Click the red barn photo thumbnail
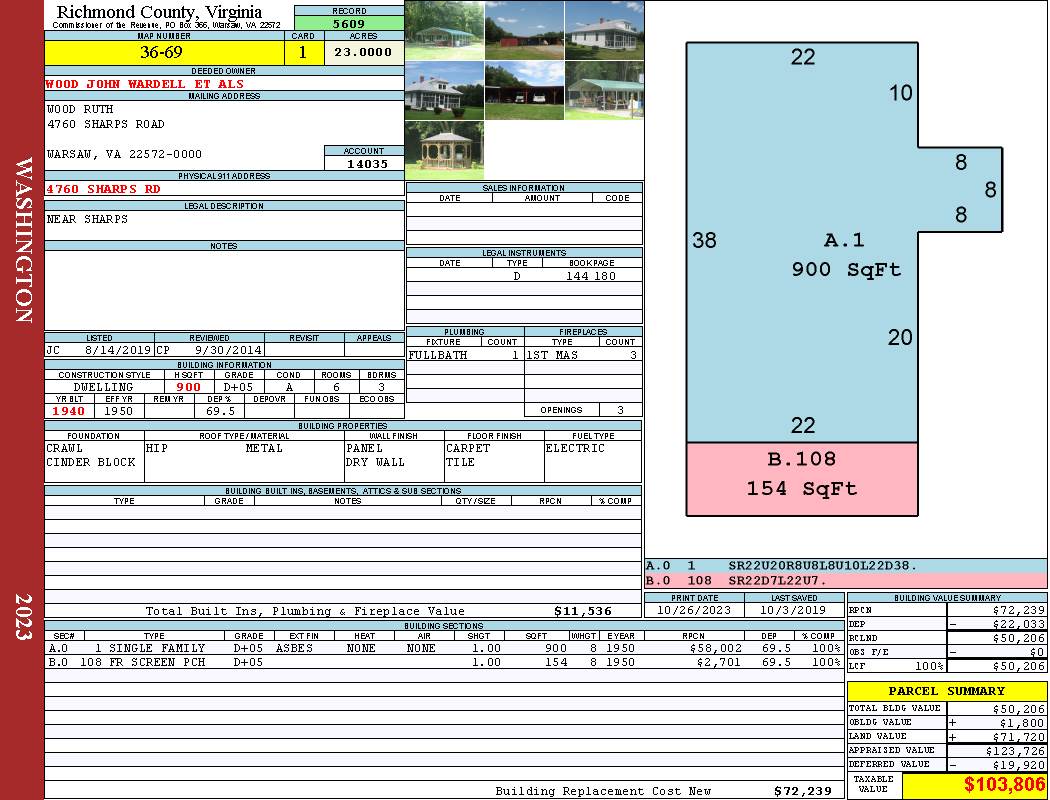This screenshot has height=800, width=1050. 524,30
